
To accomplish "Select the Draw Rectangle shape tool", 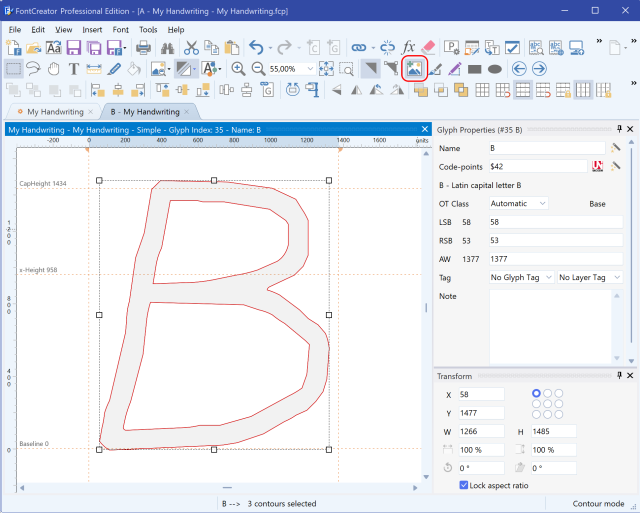I will pos(474,69).
